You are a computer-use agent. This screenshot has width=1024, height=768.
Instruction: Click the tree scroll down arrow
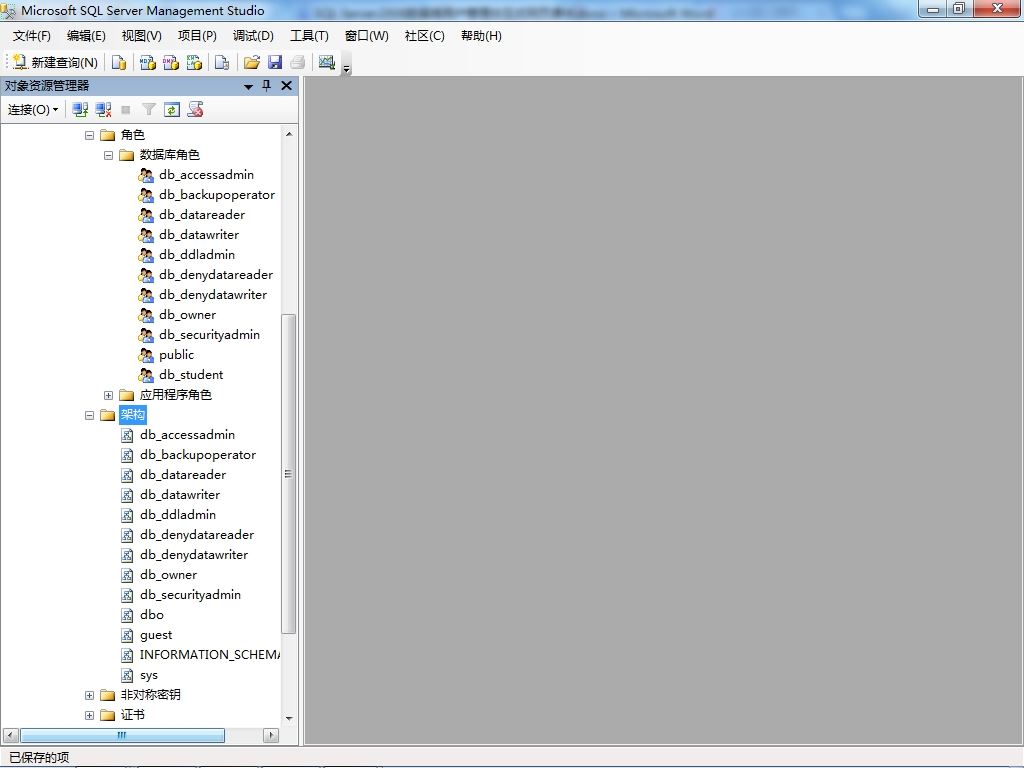coord(289,718)
